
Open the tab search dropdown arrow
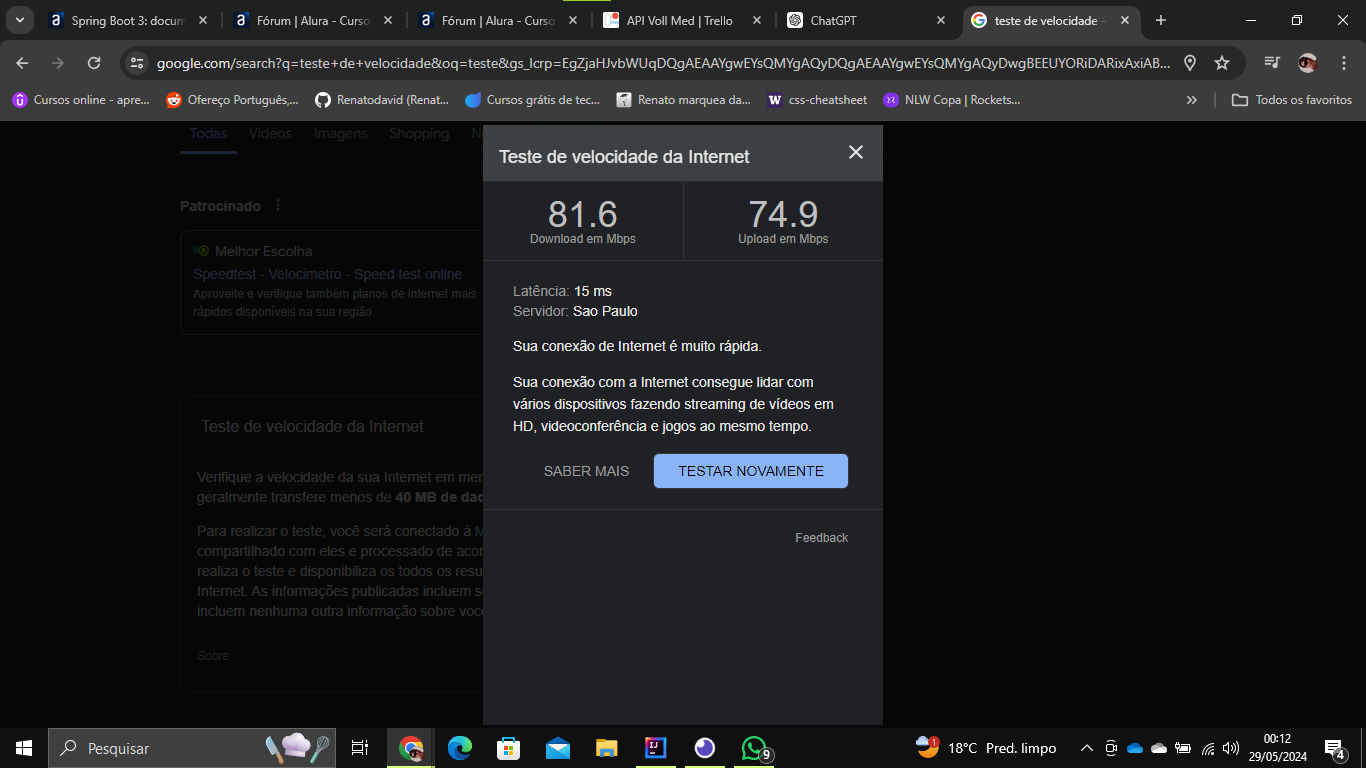point(19,20)
